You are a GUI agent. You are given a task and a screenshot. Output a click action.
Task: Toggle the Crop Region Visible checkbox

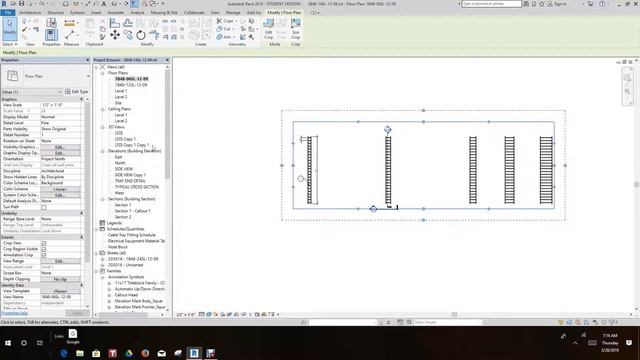44,249
